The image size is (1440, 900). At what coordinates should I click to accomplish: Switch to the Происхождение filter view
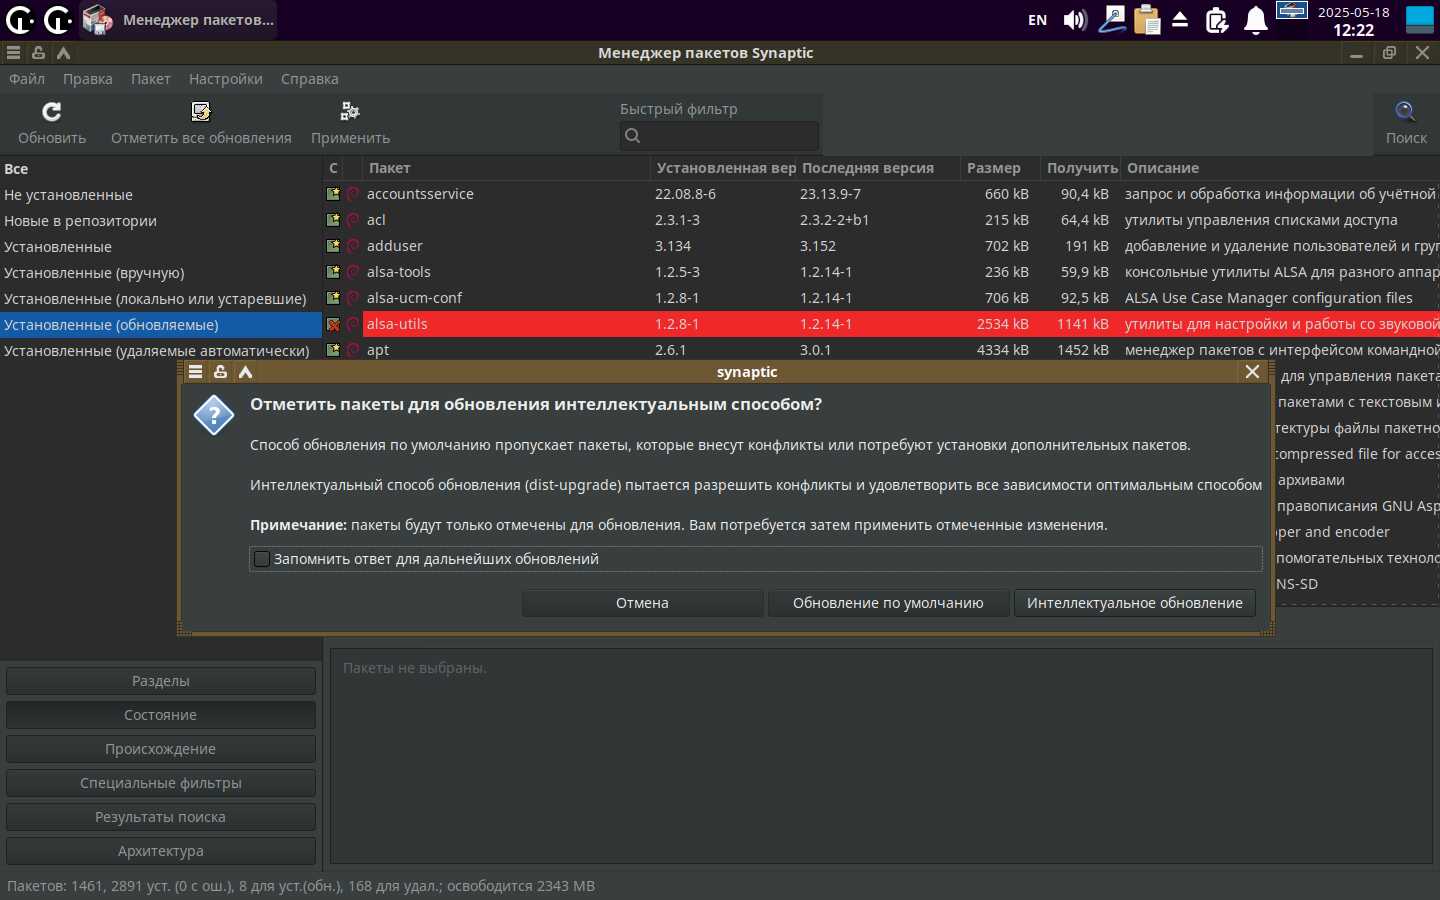pyautogui.click(x=161, y=749)
